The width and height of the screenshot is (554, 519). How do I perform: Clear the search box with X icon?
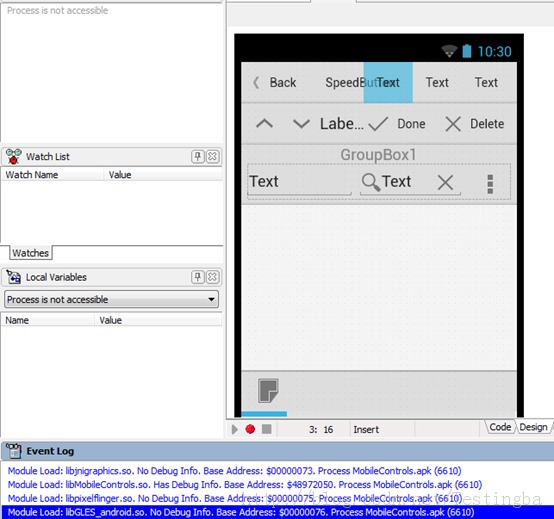(445, 183)
